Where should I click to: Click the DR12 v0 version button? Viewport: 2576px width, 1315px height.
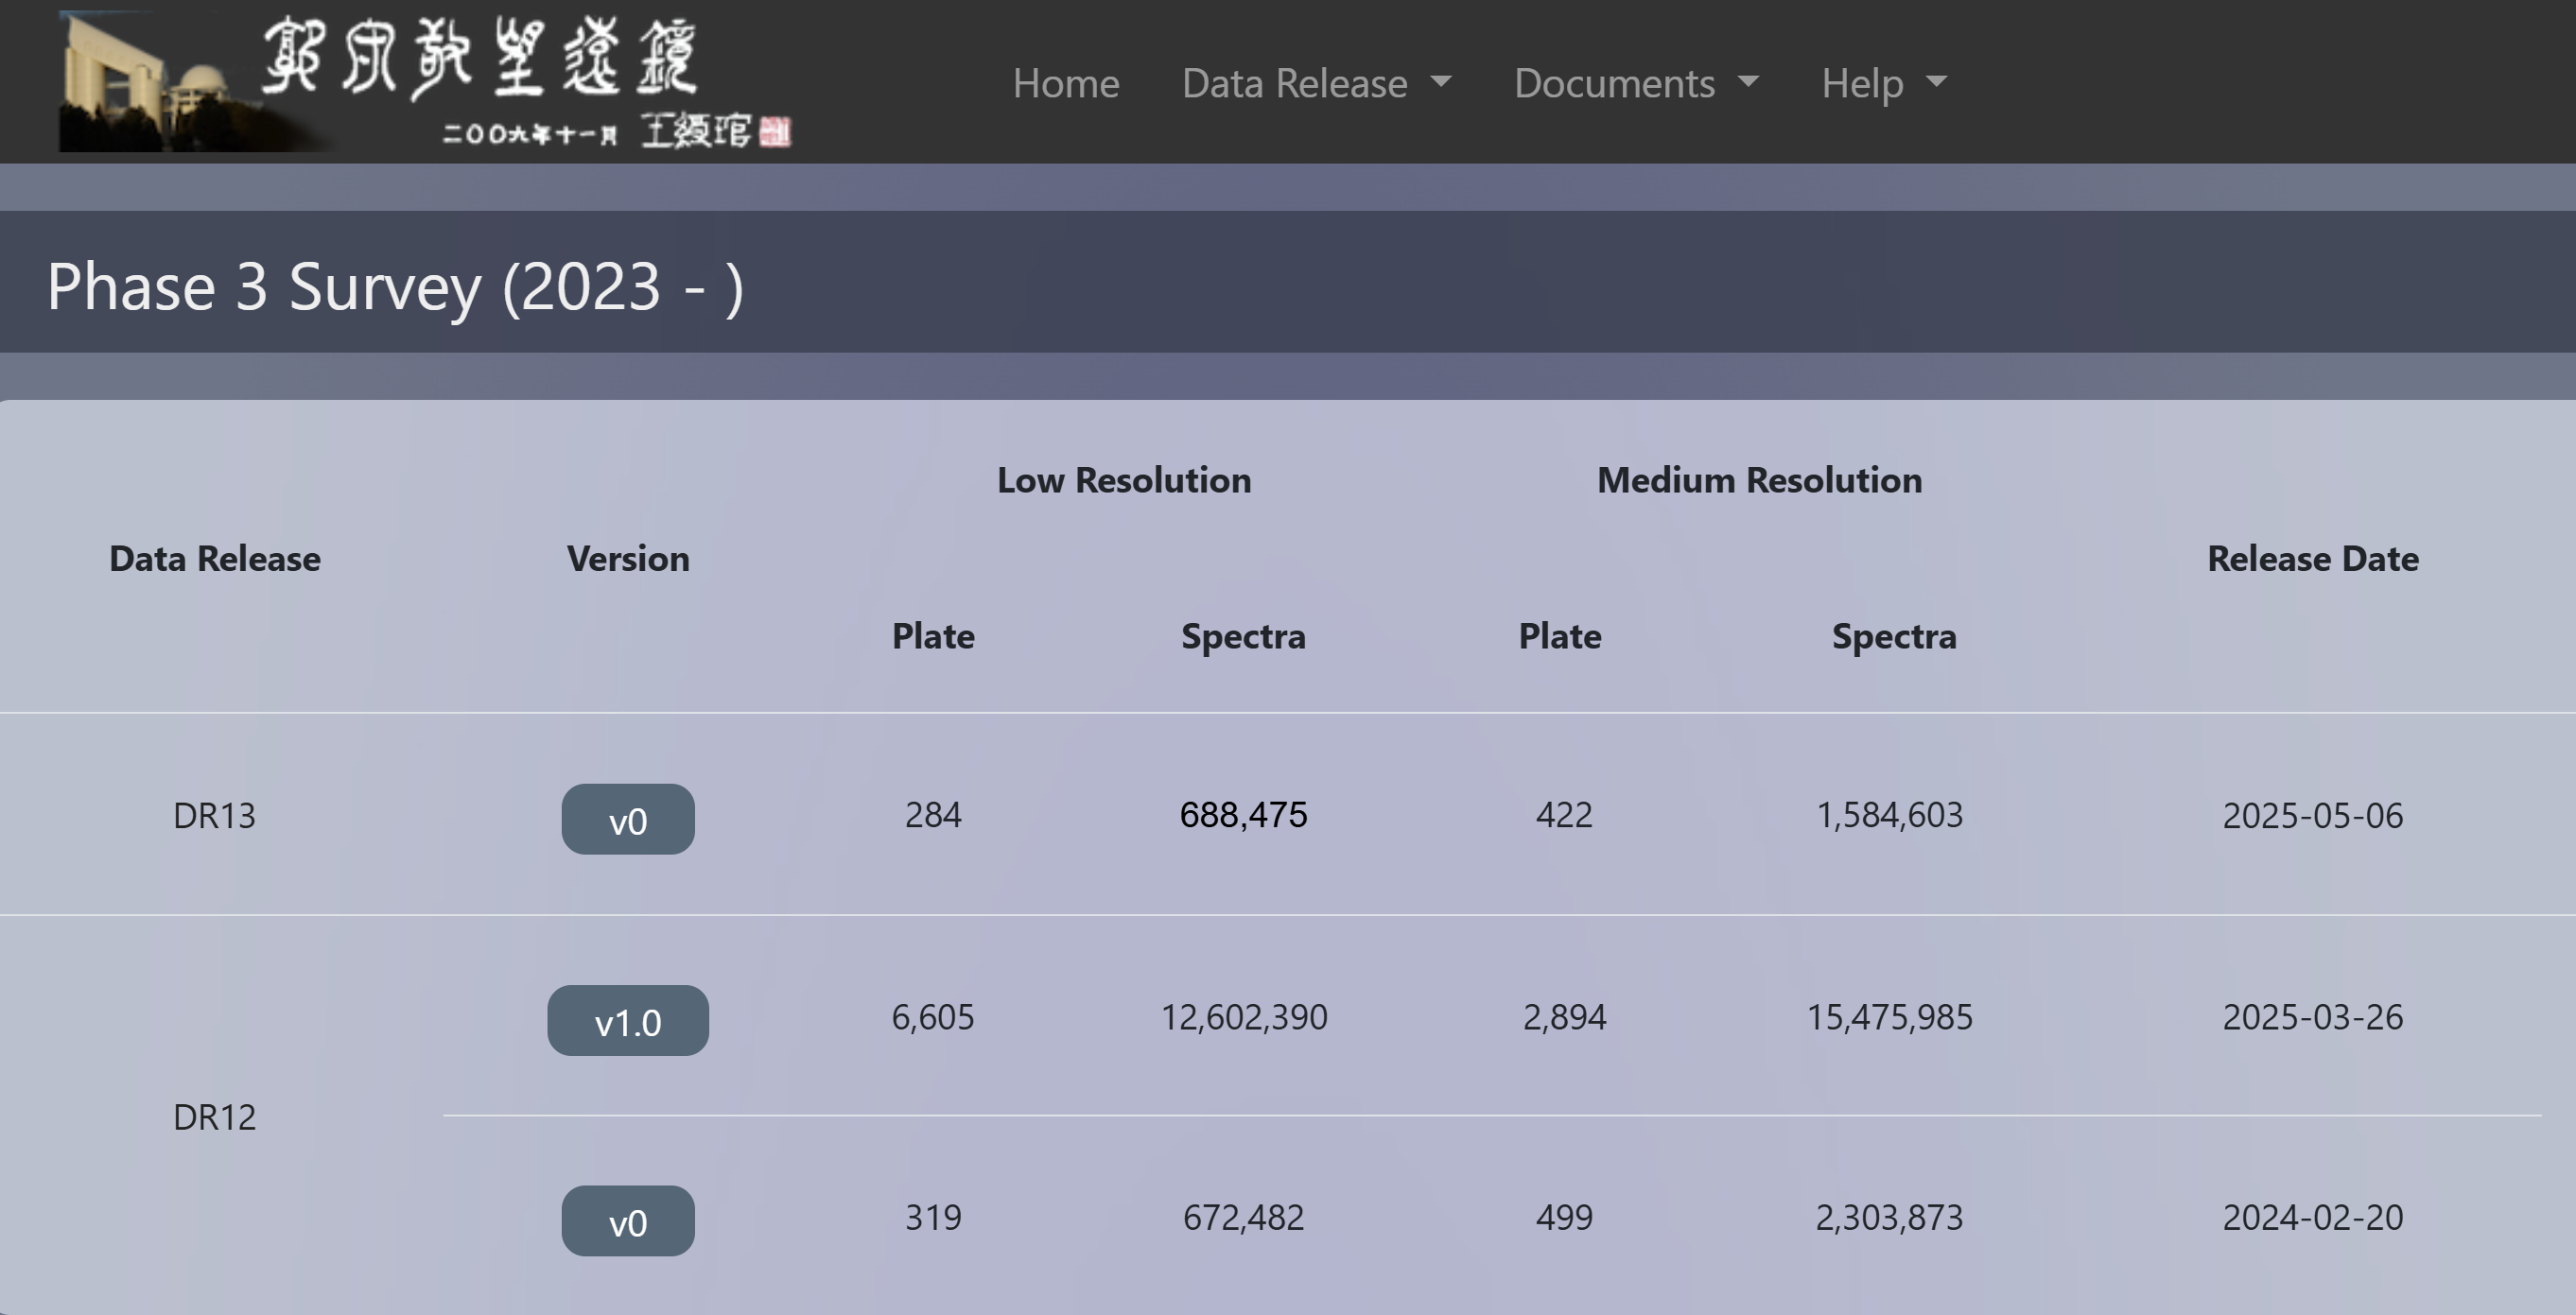click(x=628, y=1221)
